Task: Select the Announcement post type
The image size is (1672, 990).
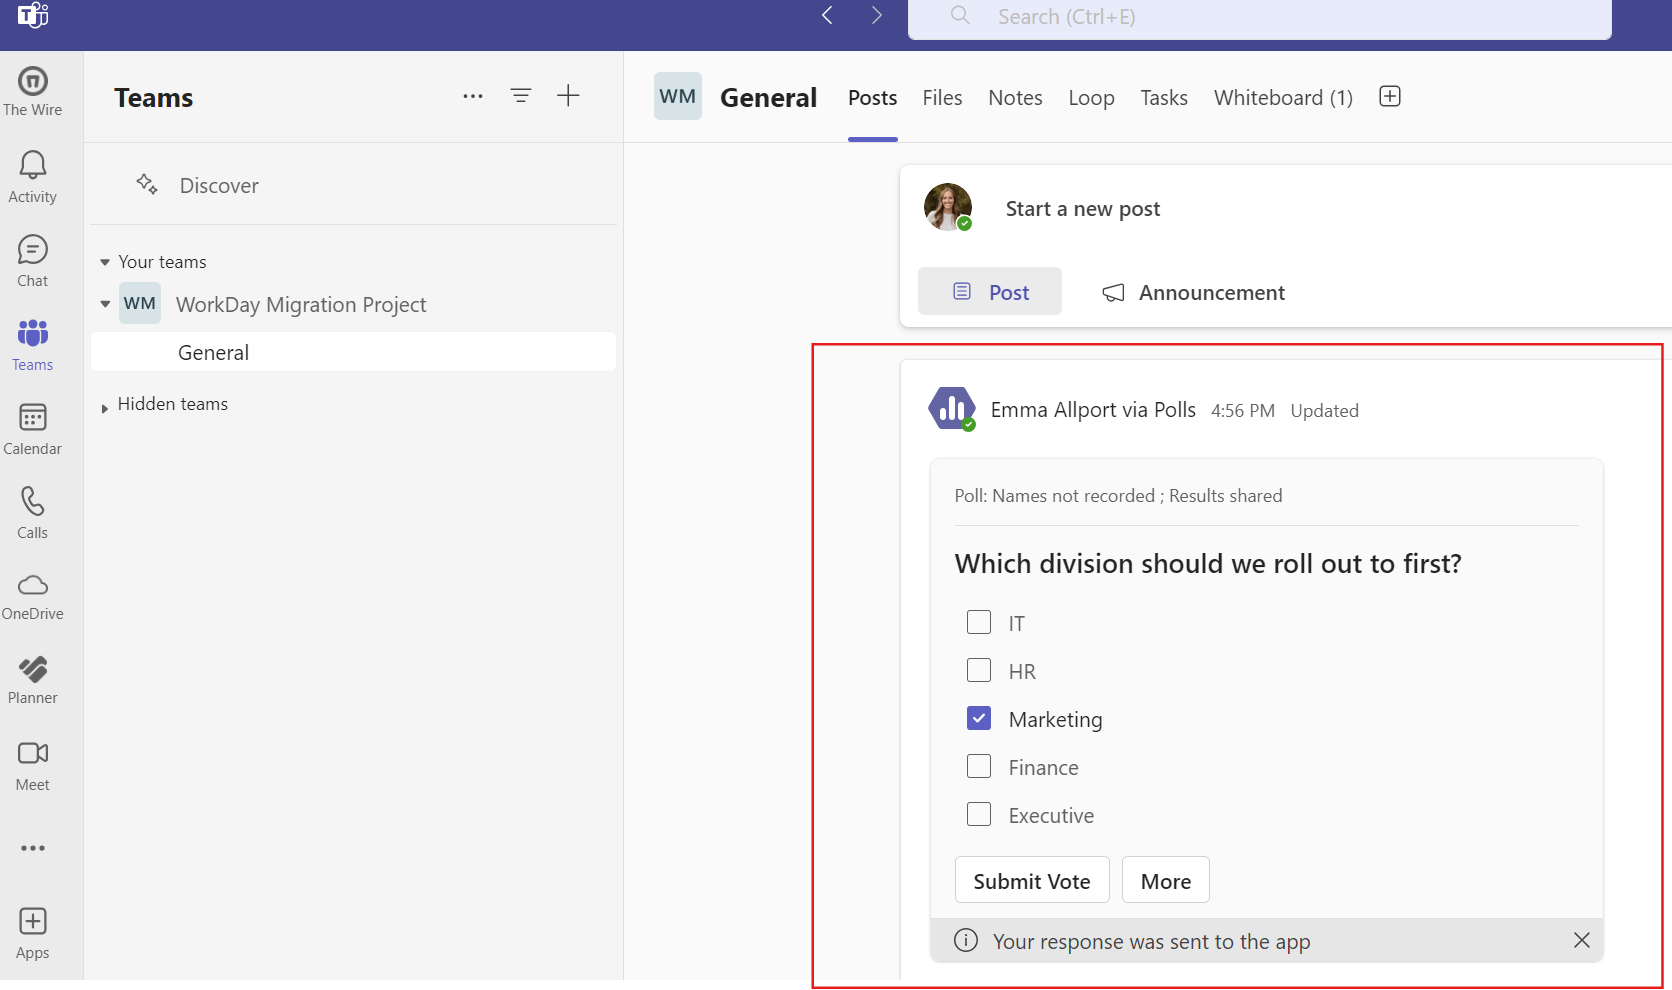Action: (1193, 292)
